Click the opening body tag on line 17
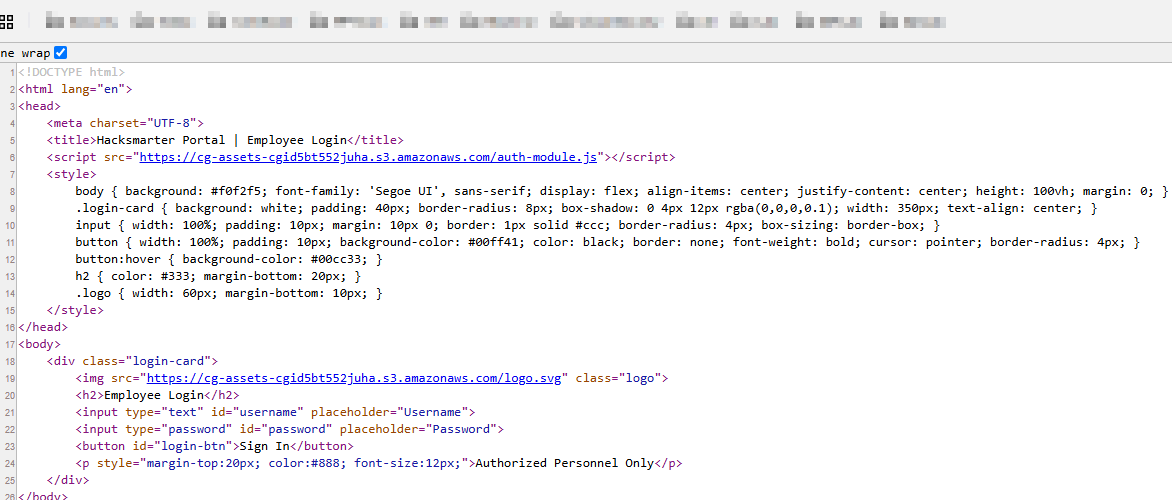The image size is (1172, 500). (40, 345)
